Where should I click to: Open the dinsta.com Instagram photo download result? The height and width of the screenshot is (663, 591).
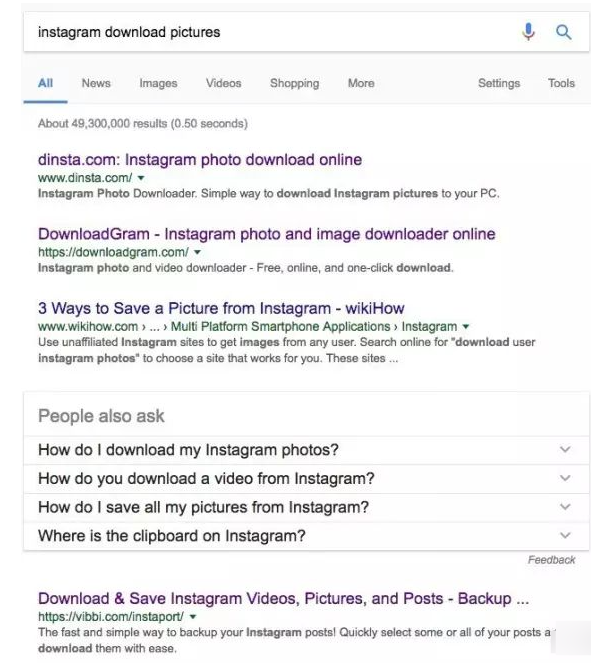[x=200, y=160]
